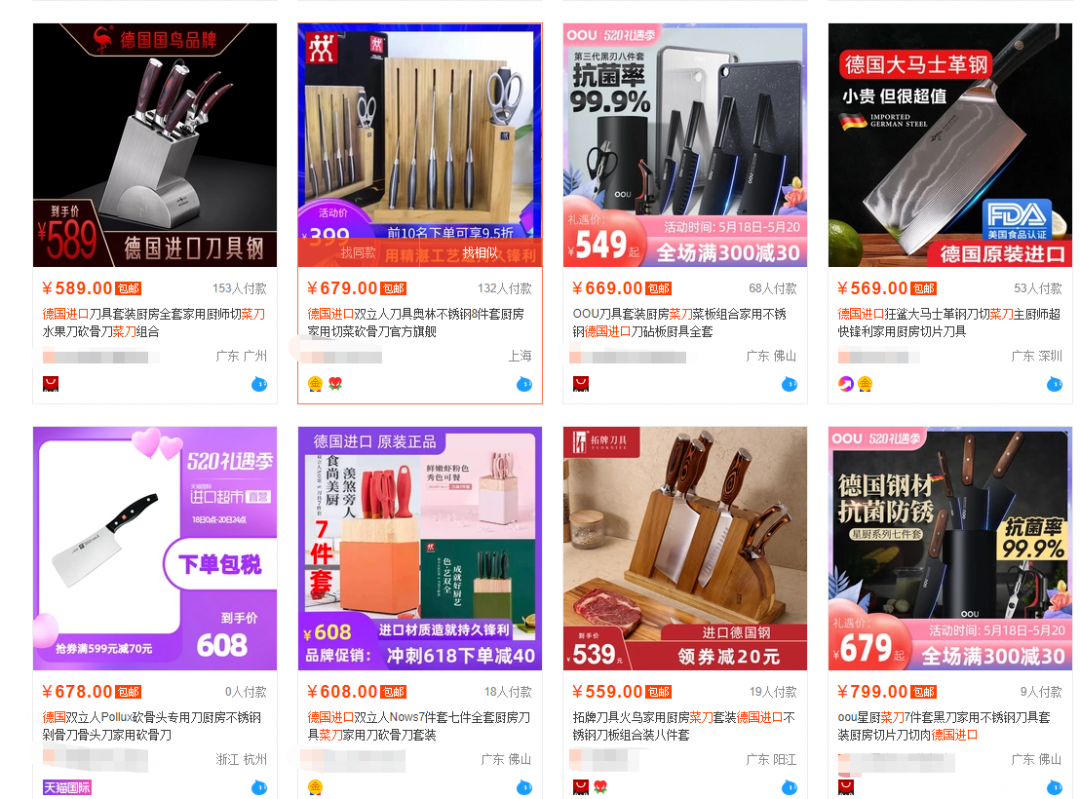Click the heart icon under ¥559.00 拓牌 listing
This screenshot has height=799, width=1080.
coord(601,787)
